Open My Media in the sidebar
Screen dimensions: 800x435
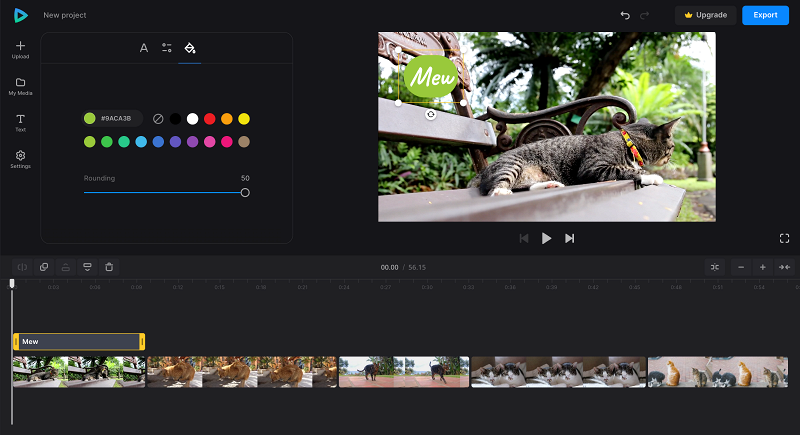pyautogui.click(x=20, y=87)
